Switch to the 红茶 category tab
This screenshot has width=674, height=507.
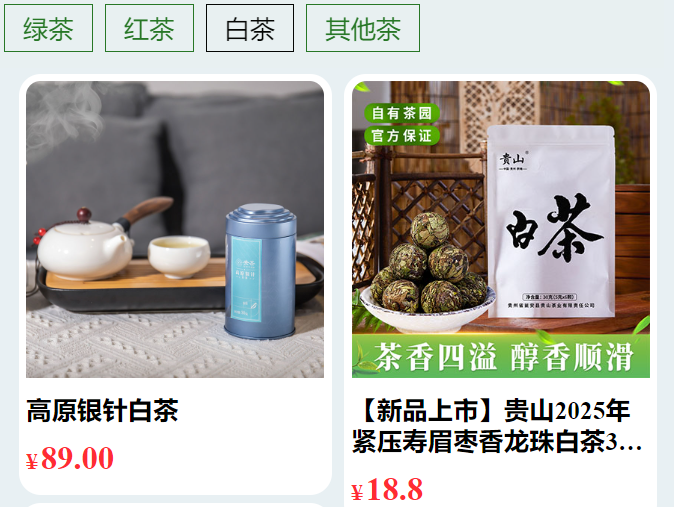pos(149,28)
